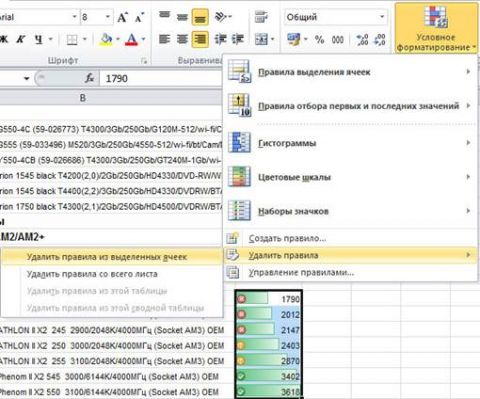Open Наборы значков submenu
480x399 pixels.
351,211
